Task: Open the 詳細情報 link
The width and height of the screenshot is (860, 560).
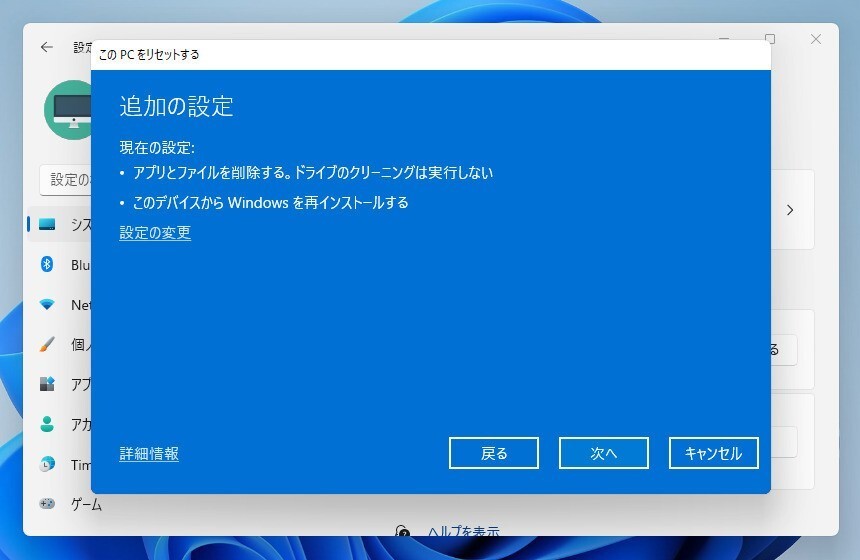Action: (149, 454)
